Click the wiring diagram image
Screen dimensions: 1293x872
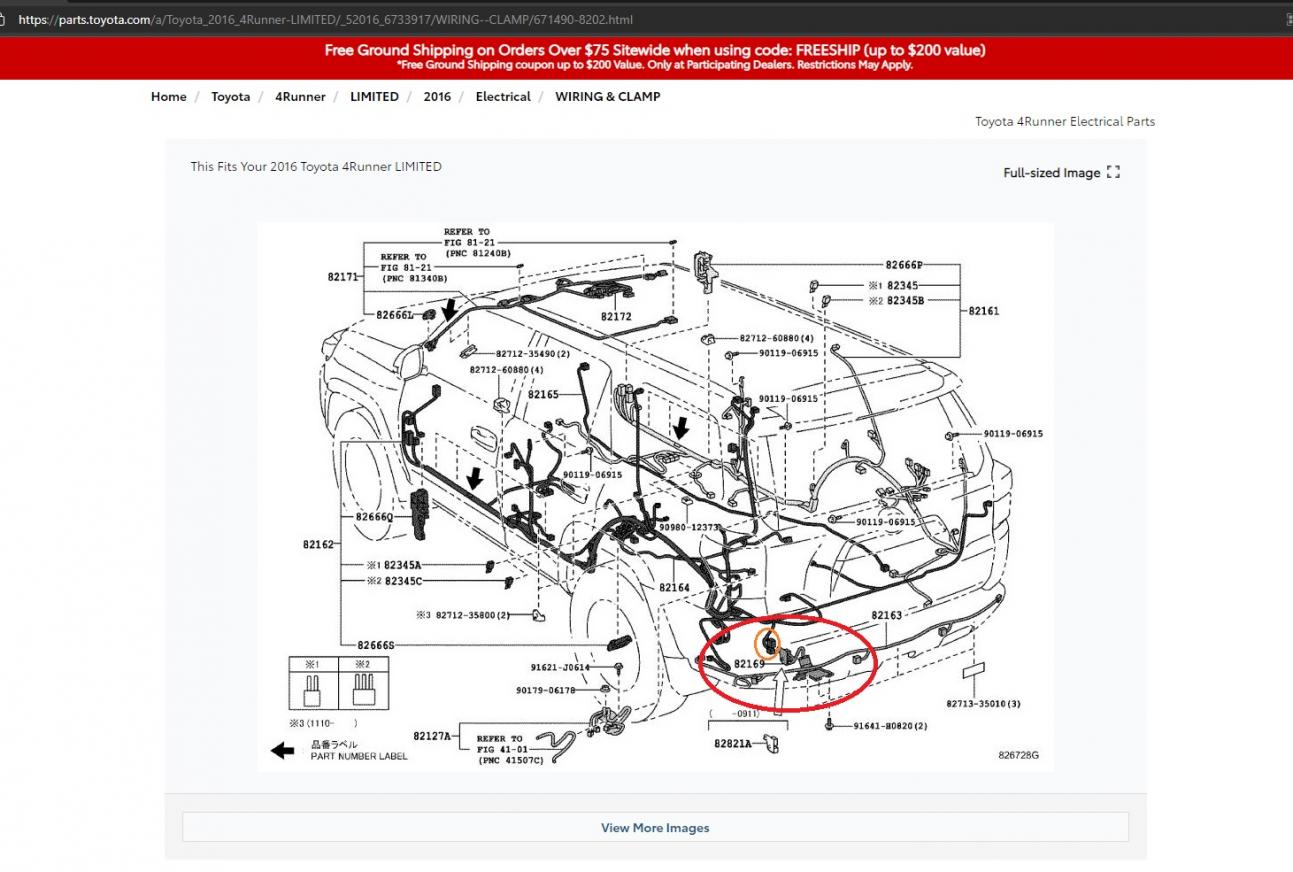click(x=655, y=496)
